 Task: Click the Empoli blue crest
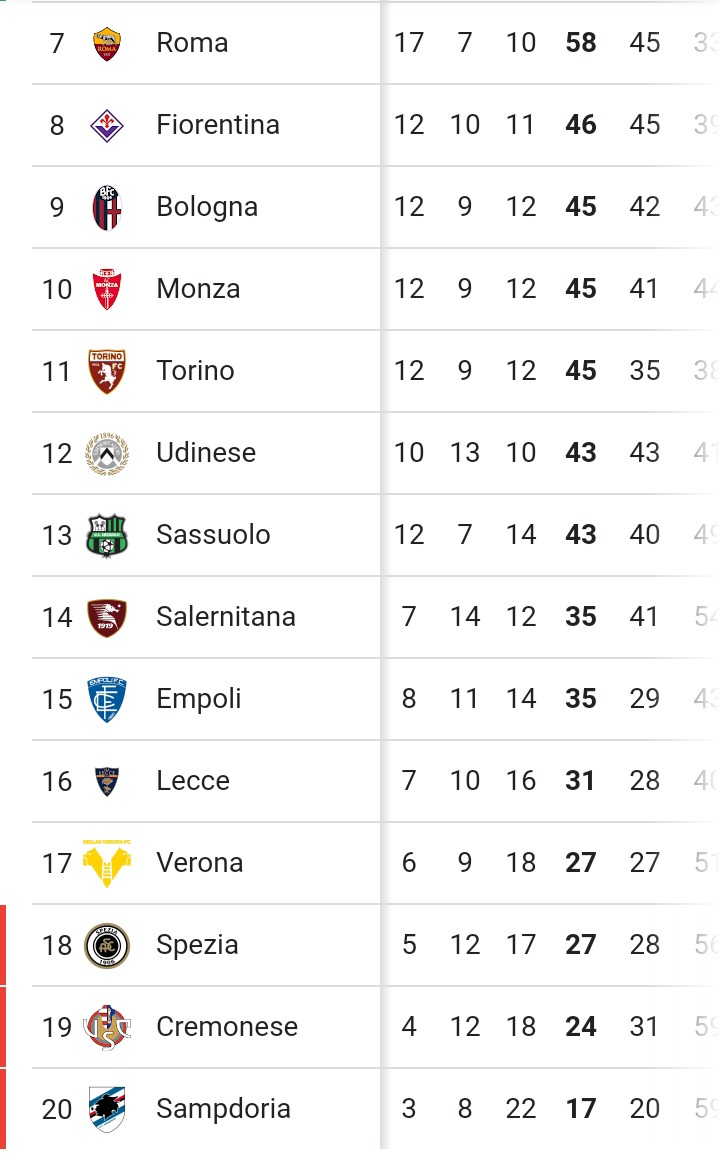click(x=107, y=699)
